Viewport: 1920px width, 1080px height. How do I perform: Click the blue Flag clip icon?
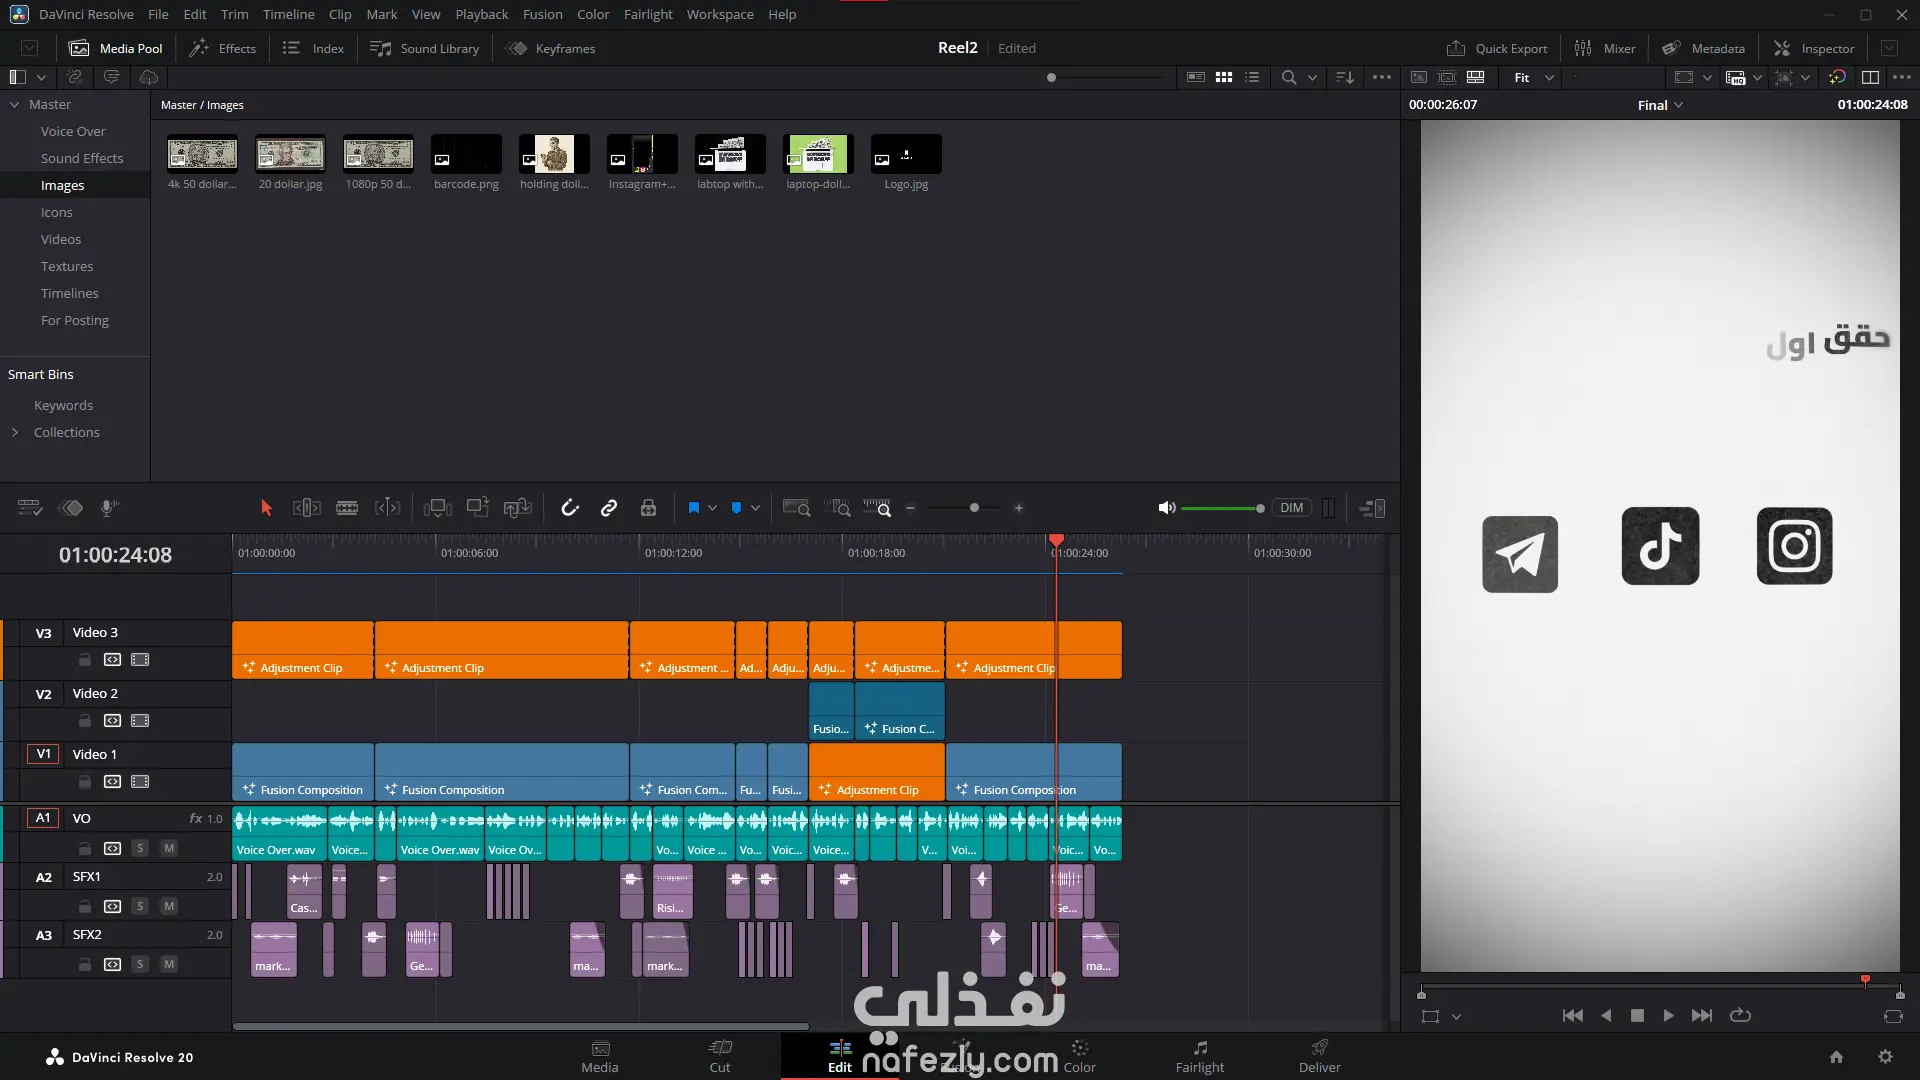(693, 508)
